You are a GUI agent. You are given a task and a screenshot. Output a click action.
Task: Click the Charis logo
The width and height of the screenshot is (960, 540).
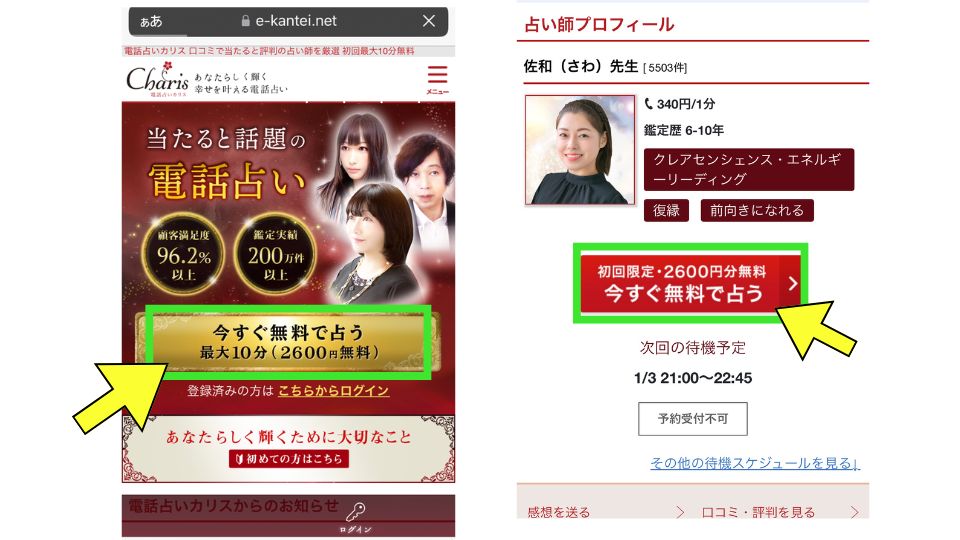[x=158, y=80]
